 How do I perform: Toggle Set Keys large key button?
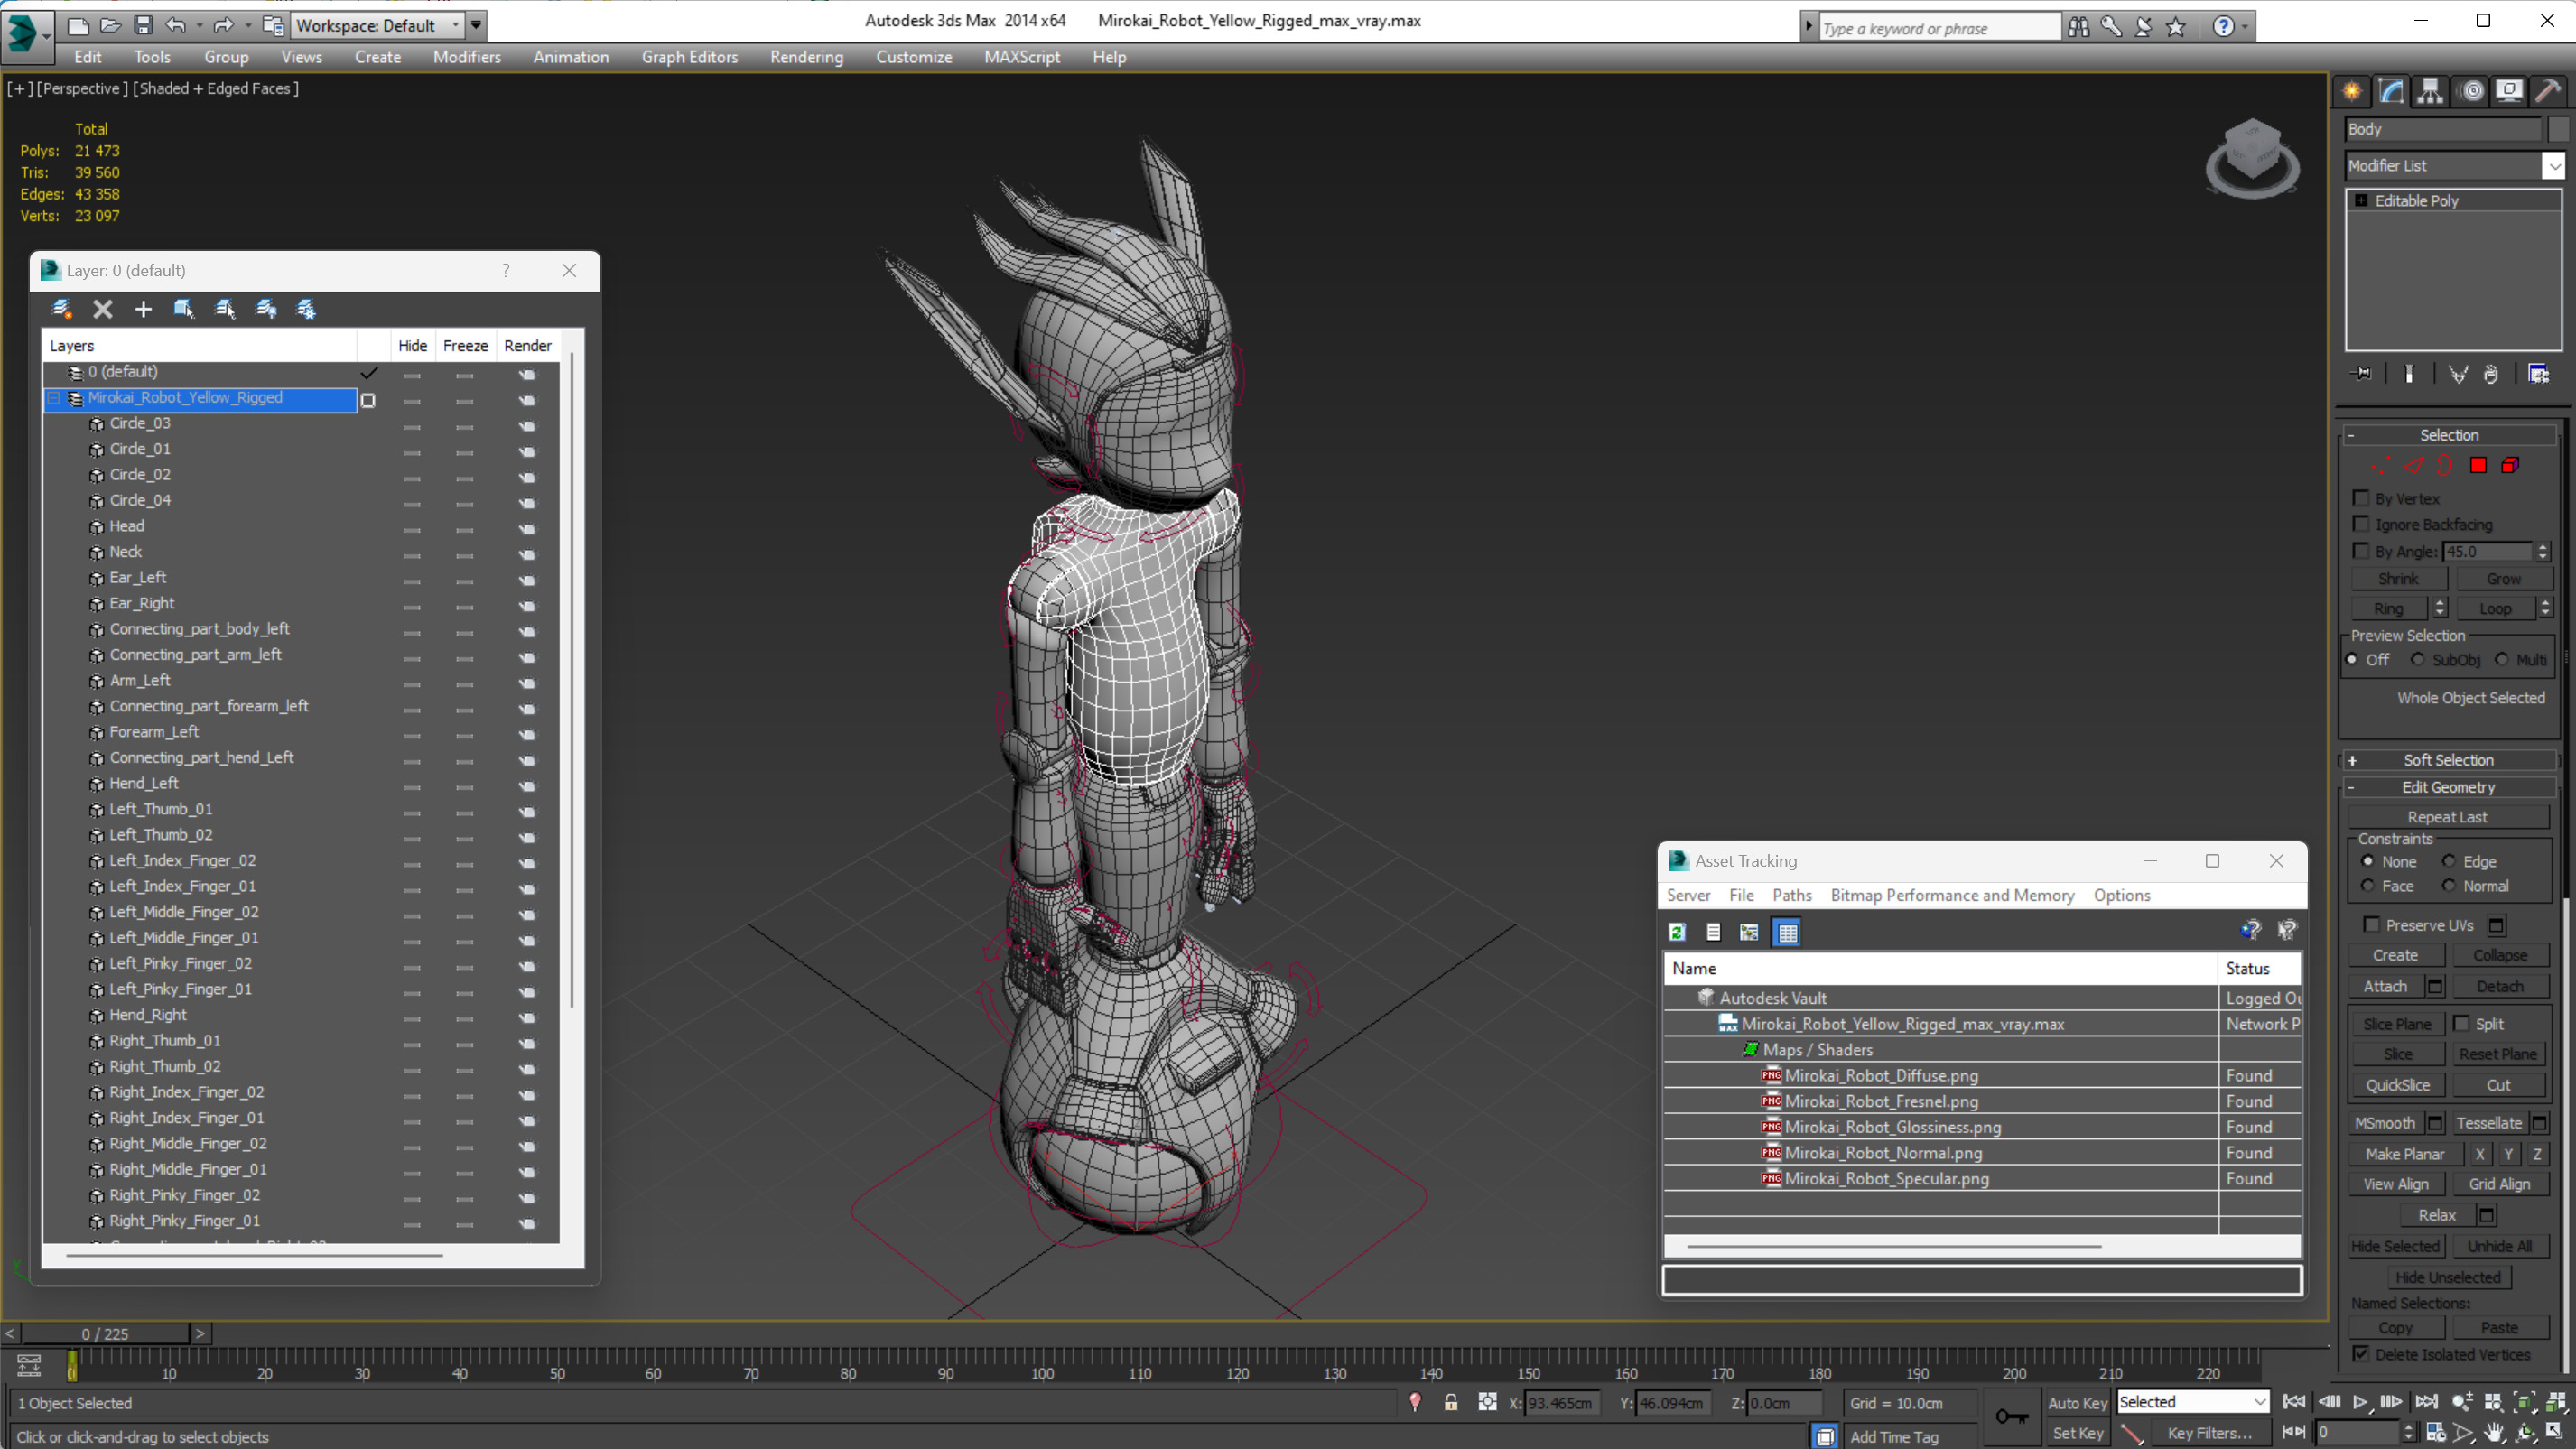2012,1416
